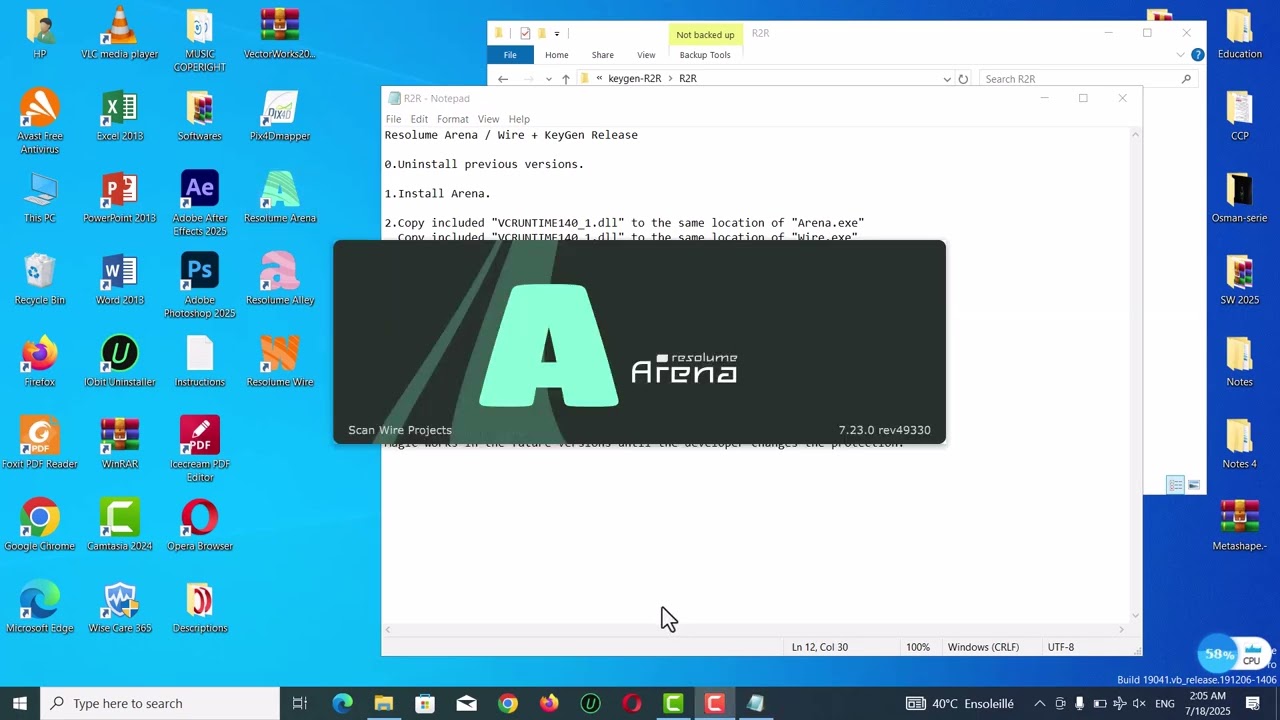The image size is (1280, 720).
Task: Go up one folder in Explorer
Action: coord(566,79)
